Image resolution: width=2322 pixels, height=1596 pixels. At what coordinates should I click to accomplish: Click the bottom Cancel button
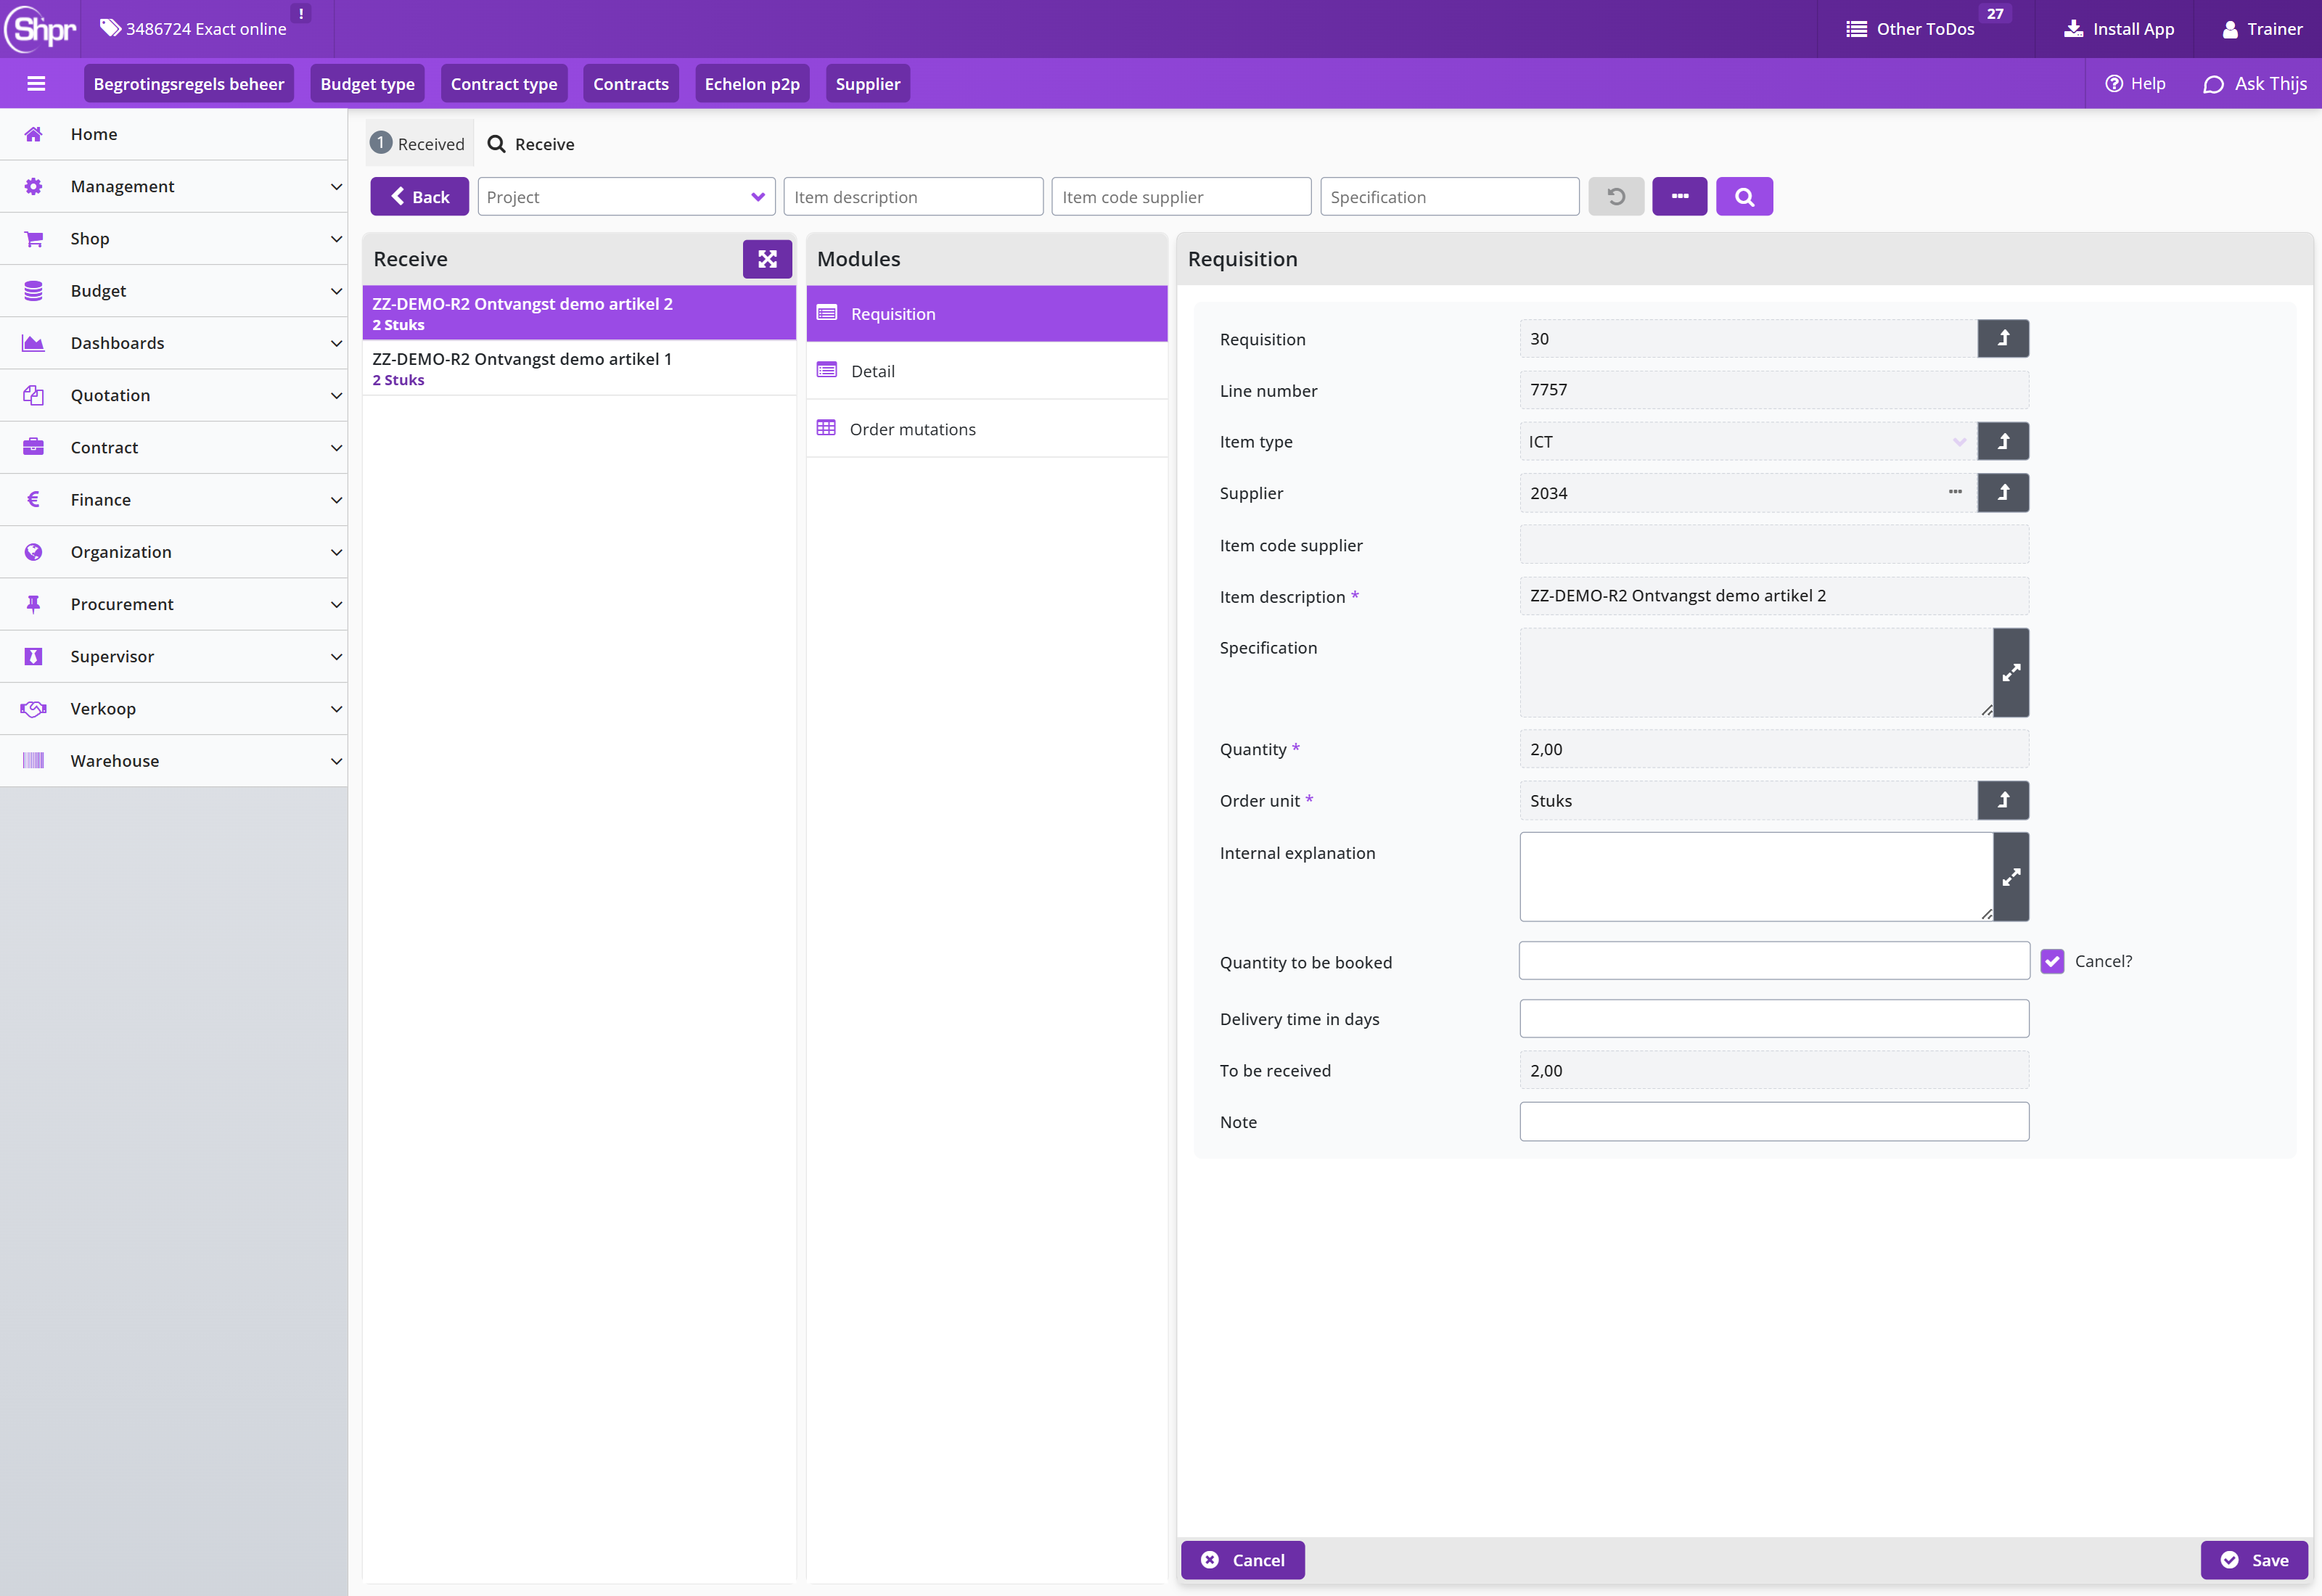[x=1243, y=1560]
